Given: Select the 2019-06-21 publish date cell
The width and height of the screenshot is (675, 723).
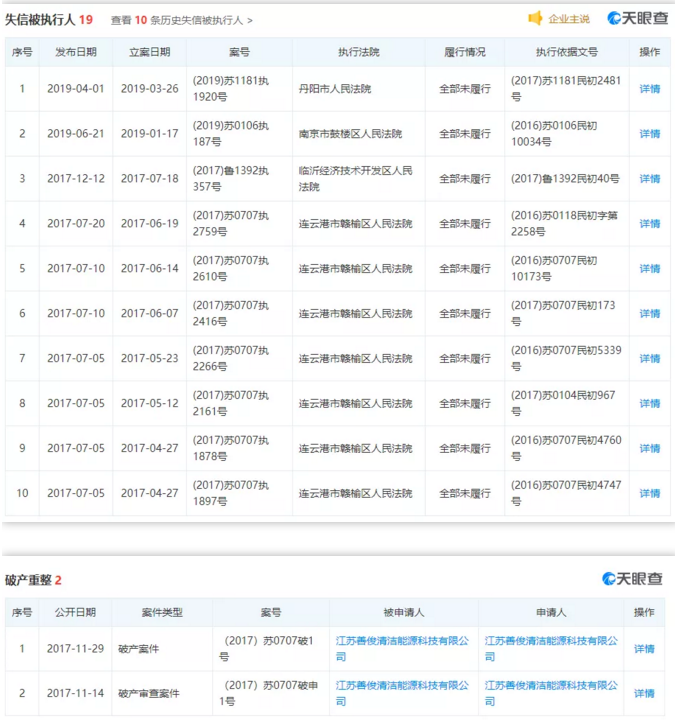Looking at the screenshot, I should pyautogui.click(x=76, y=134).
